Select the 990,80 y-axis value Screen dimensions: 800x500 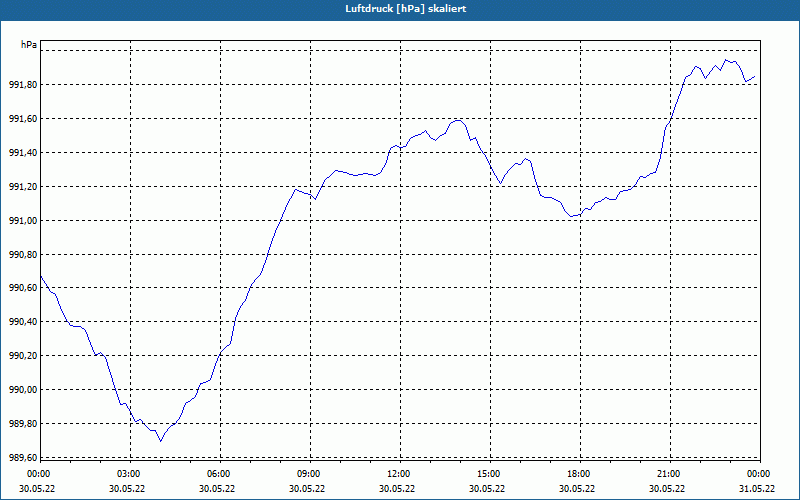23,254
